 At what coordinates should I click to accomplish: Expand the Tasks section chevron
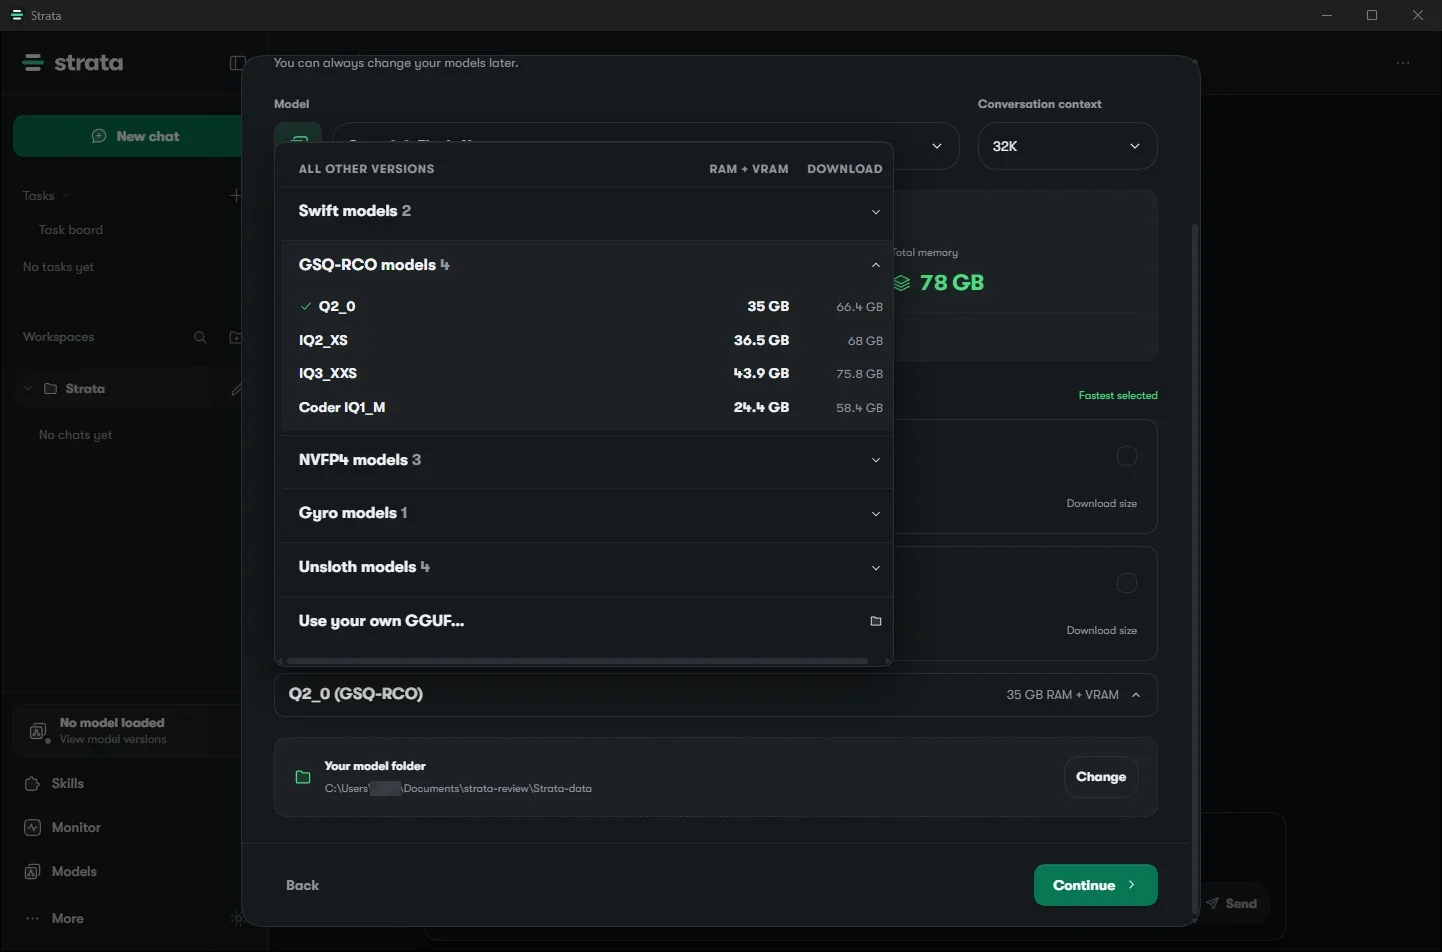coord(66,196)
